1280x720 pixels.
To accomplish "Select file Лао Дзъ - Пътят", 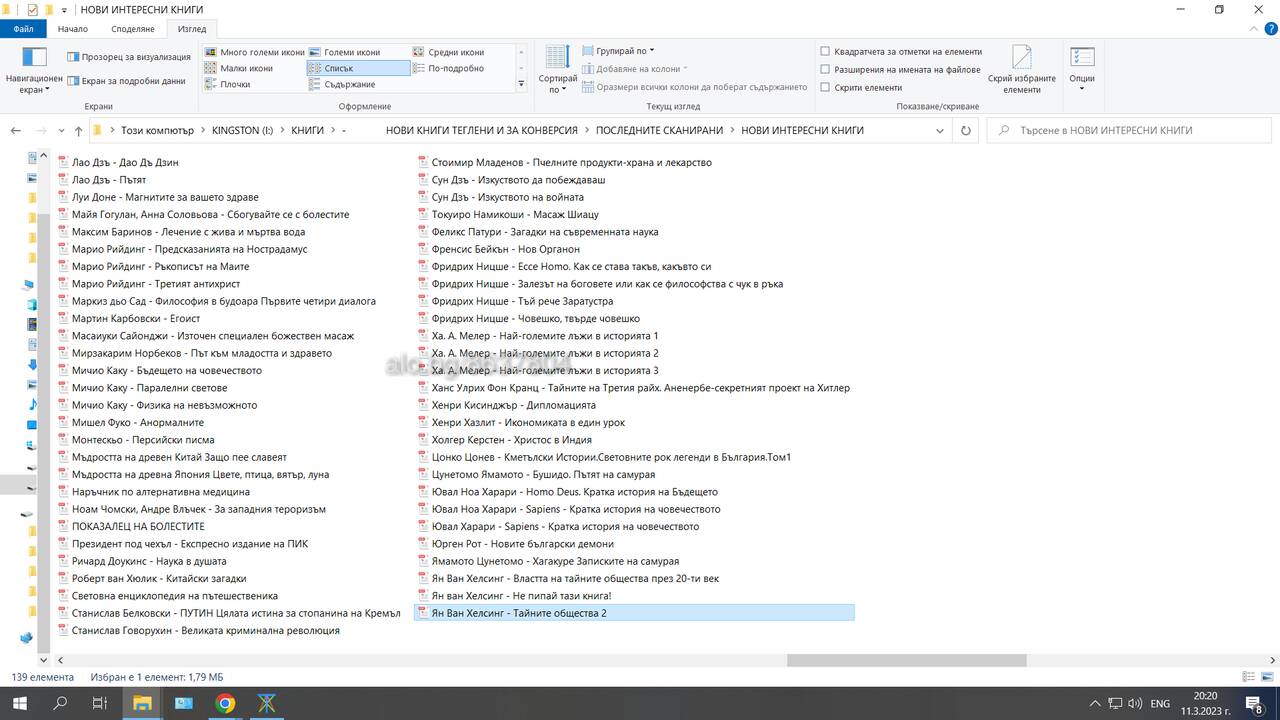I will click(x=109, y=180).
